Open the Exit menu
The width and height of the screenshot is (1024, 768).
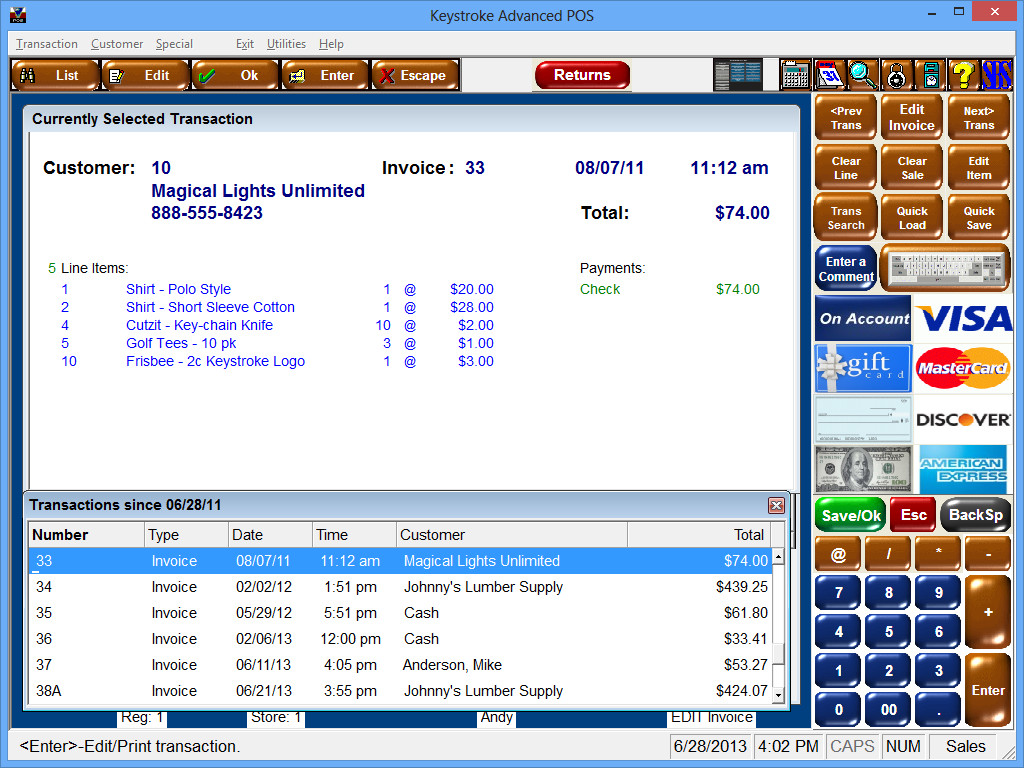pyautogui.click(x=245, y=44)
